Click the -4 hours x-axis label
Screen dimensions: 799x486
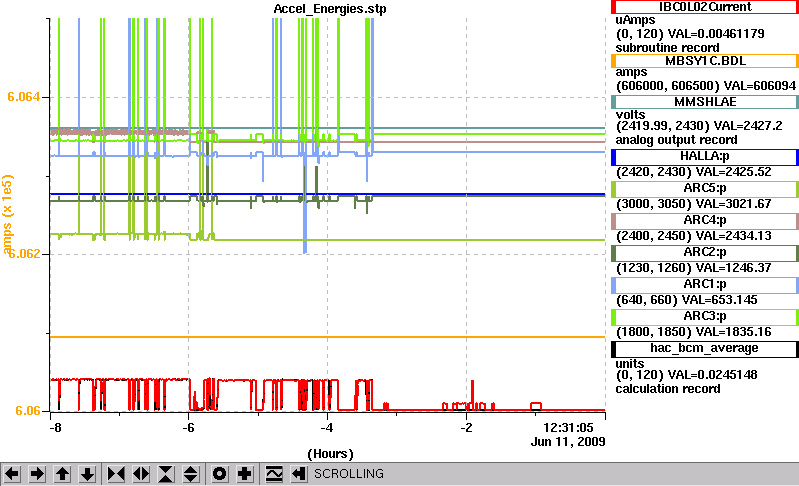327,427
